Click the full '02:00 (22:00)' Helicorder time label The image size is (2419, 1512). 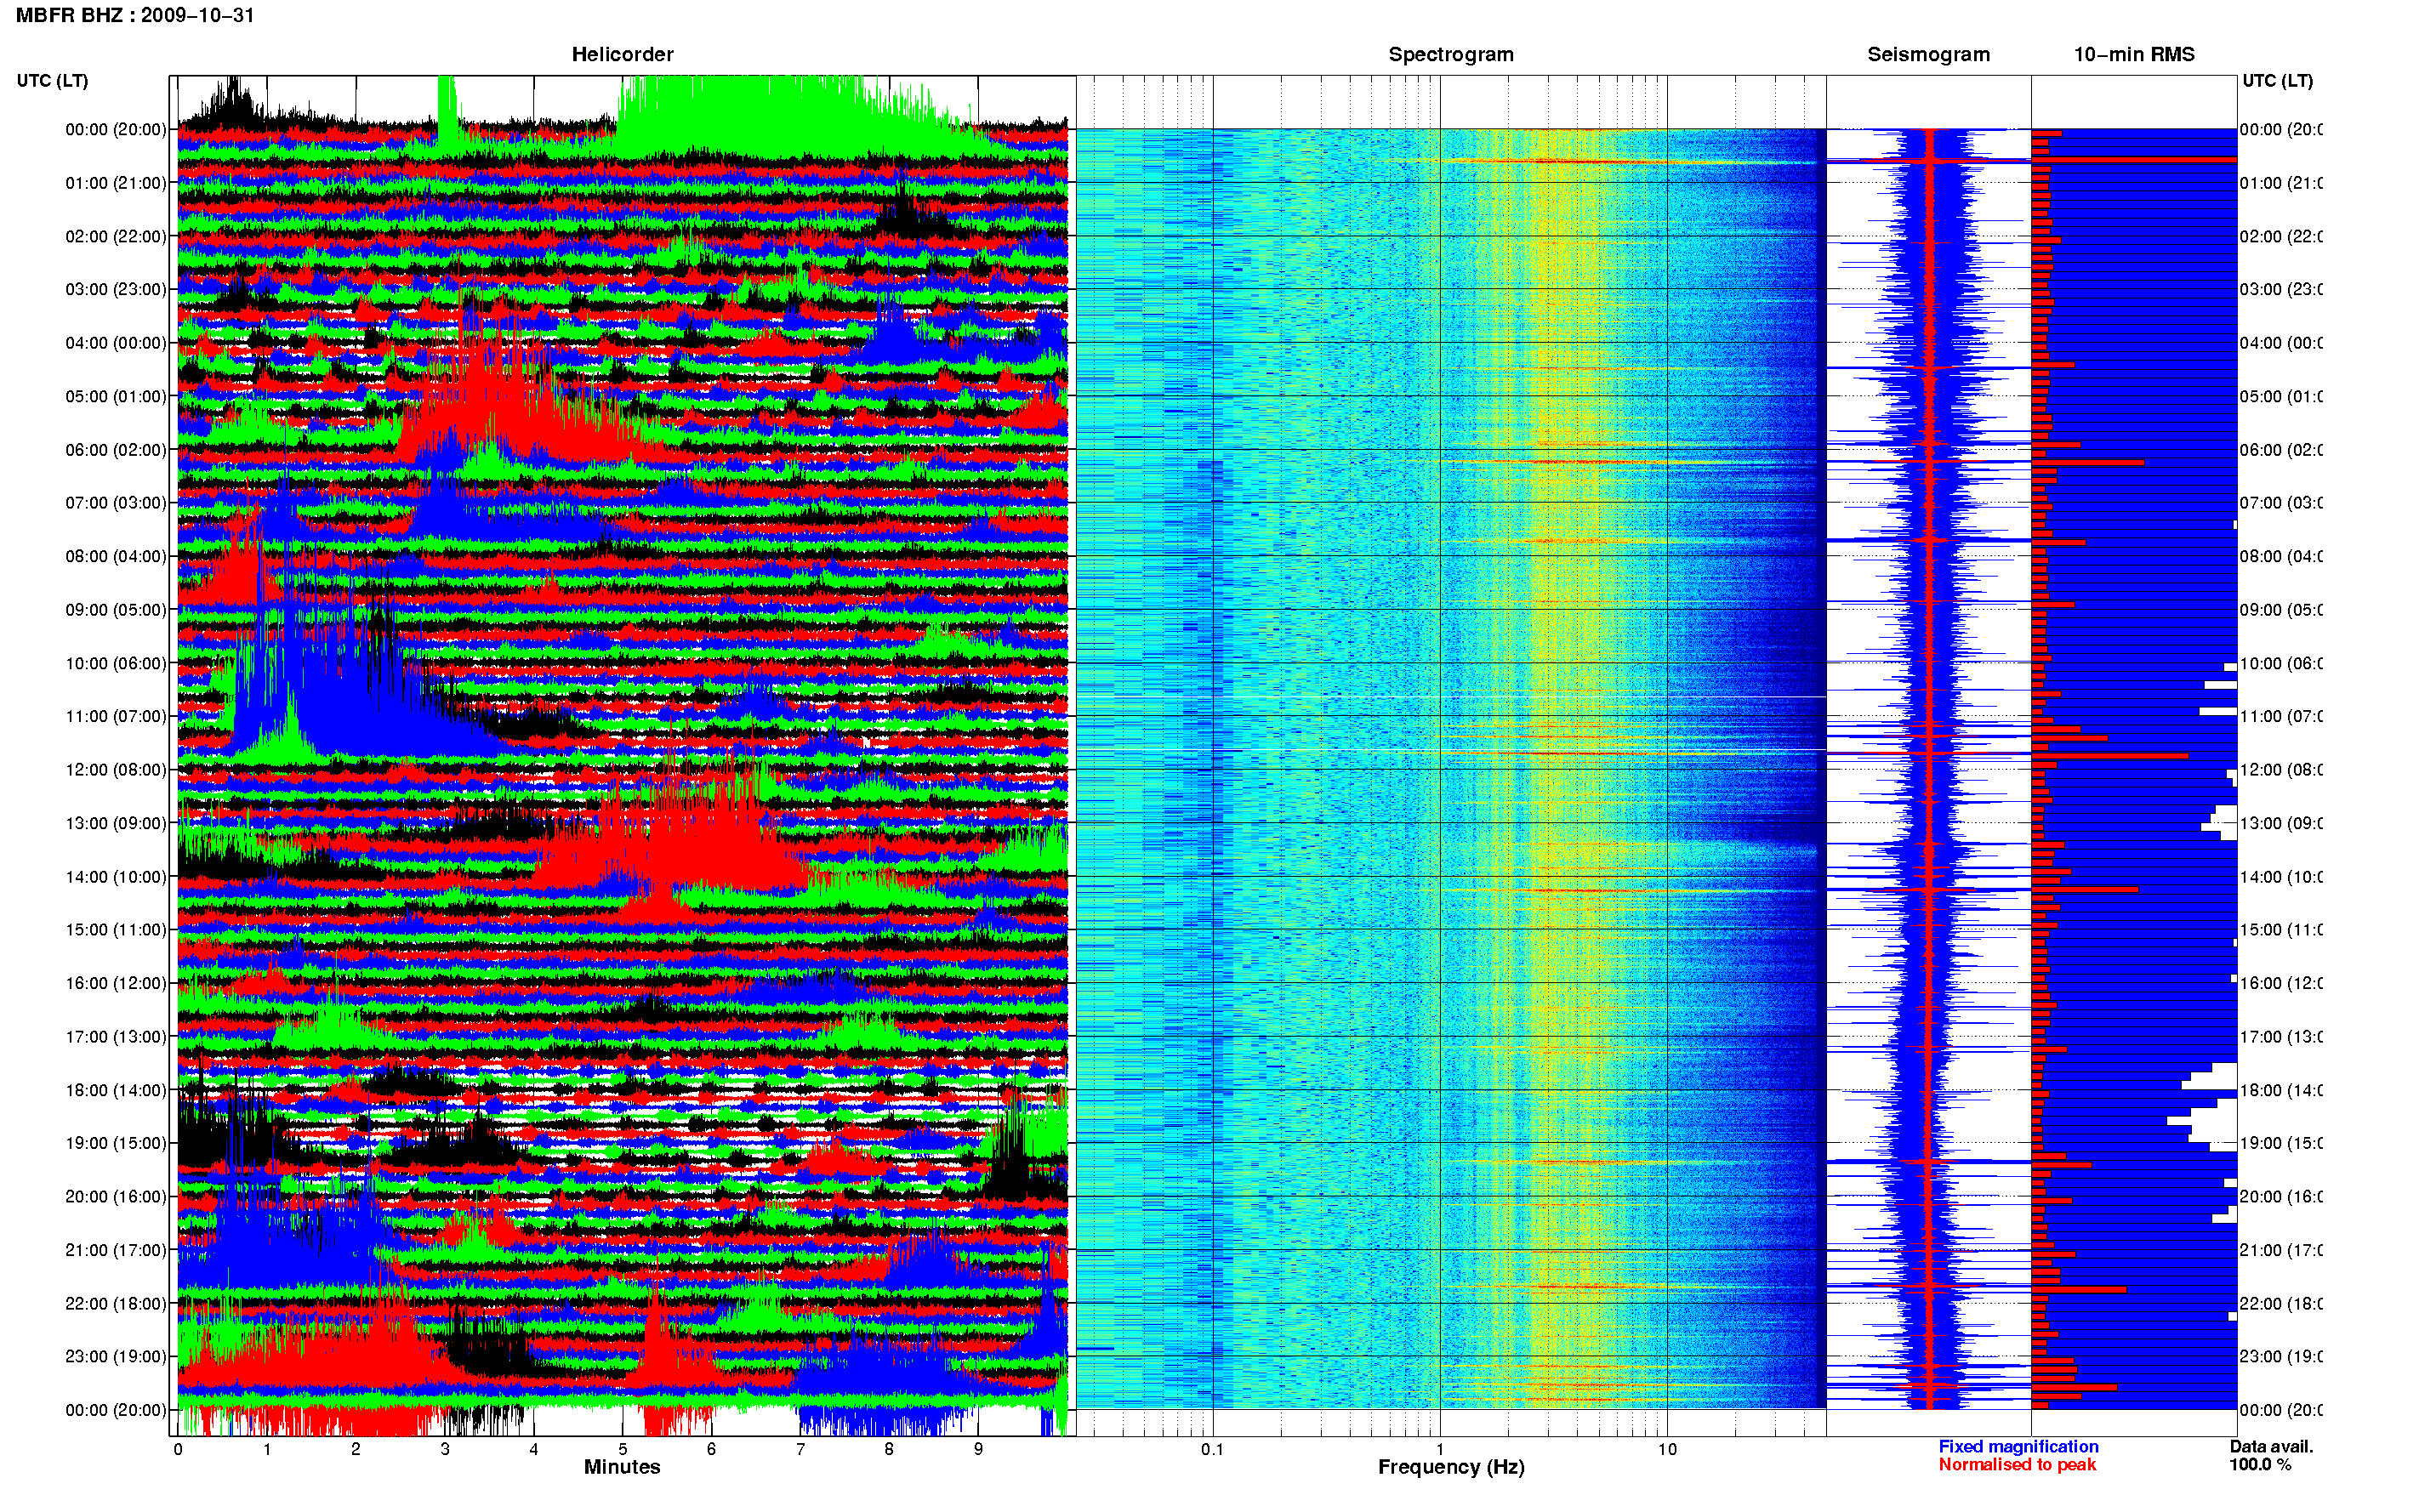pyautogui.click(x=116, y=237)
